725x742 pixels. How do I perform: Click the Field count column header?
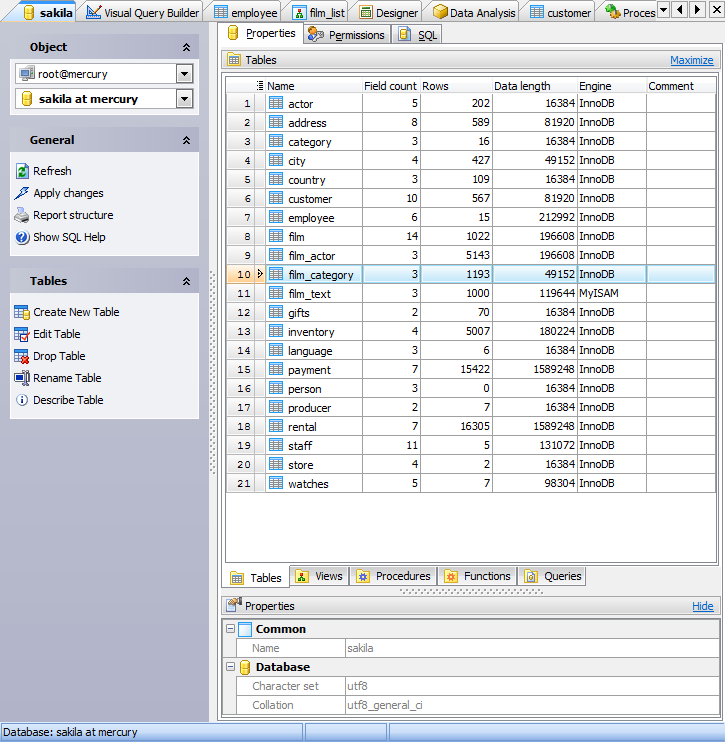391,86
